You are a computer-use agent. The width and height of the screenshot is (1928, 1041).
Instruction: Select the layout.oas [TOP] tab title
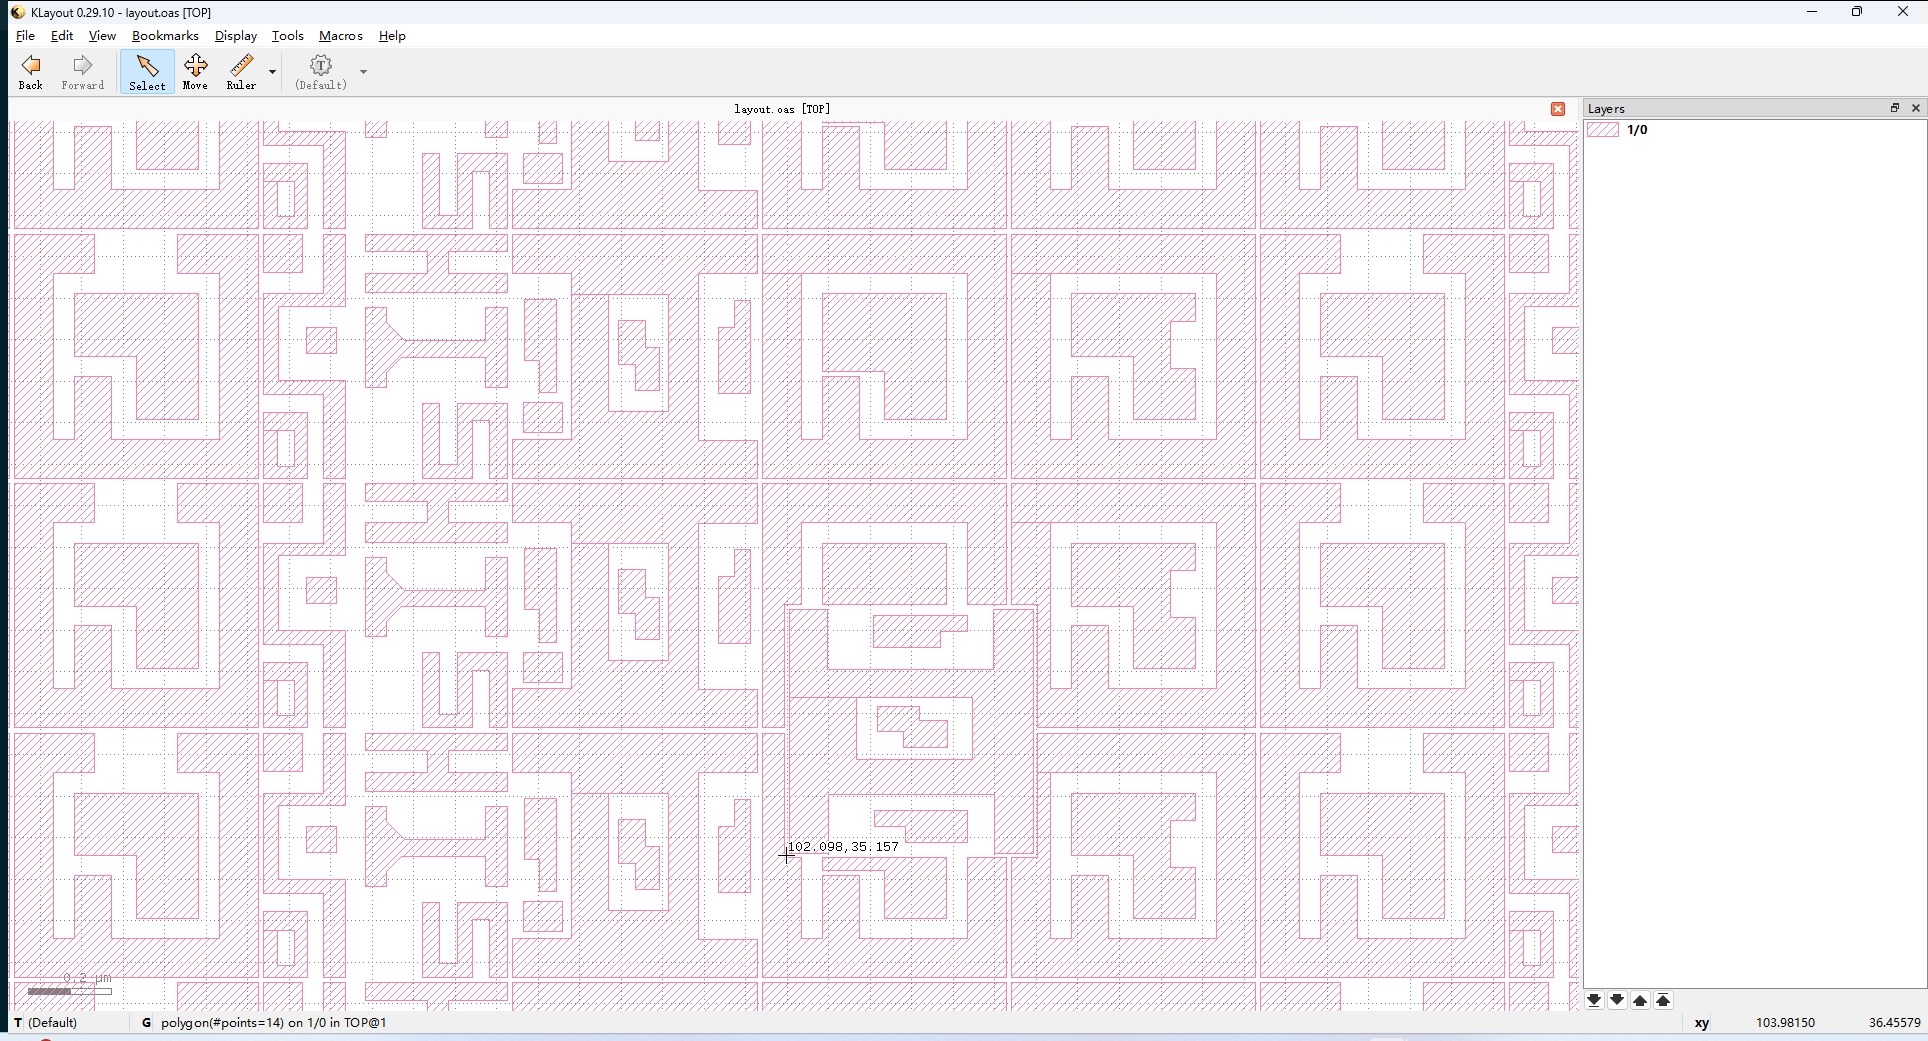point(782,109)
